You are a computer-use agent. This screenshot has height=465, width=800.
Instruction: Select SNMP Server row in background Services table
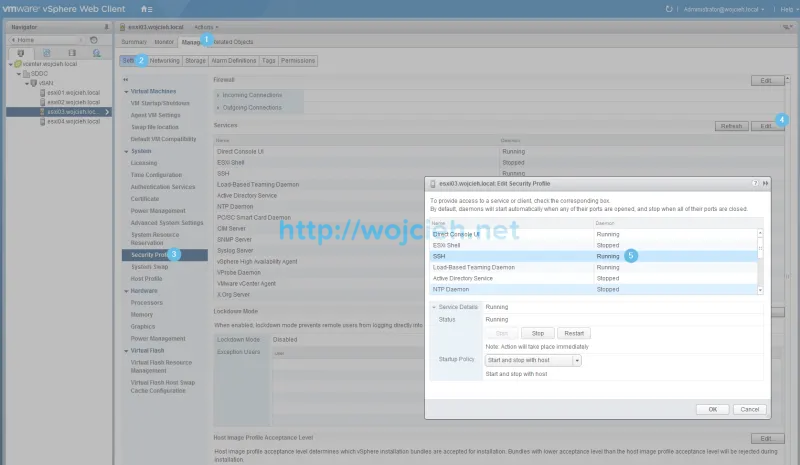coord(319,239)
